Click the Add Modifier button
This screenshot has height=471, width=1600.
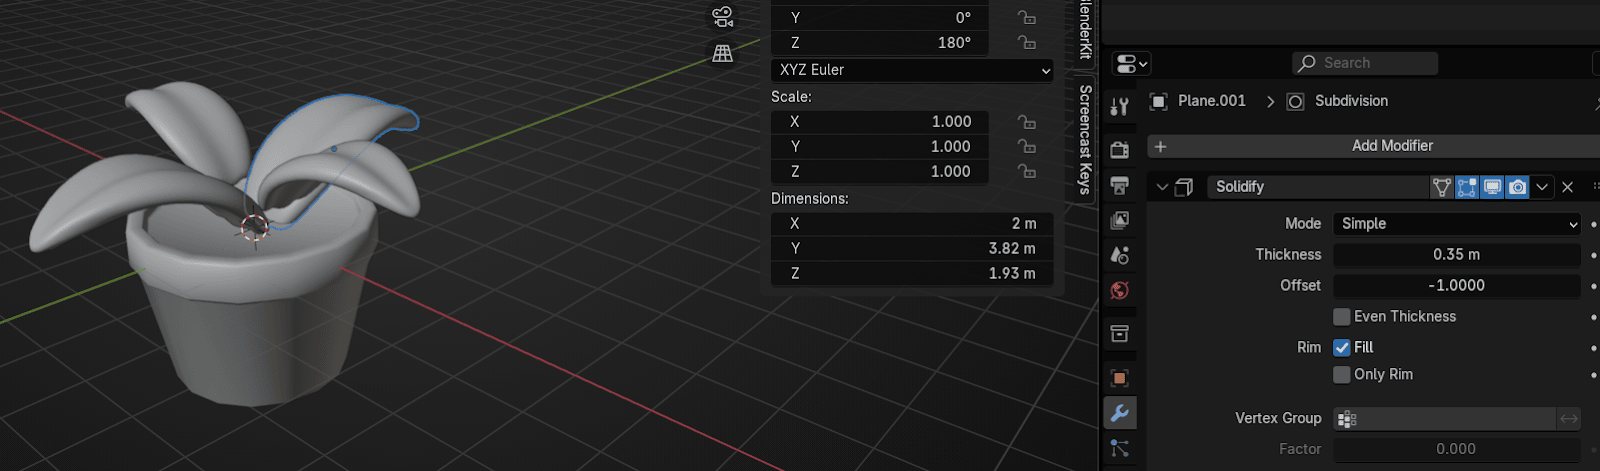(x=1391, y=146)
